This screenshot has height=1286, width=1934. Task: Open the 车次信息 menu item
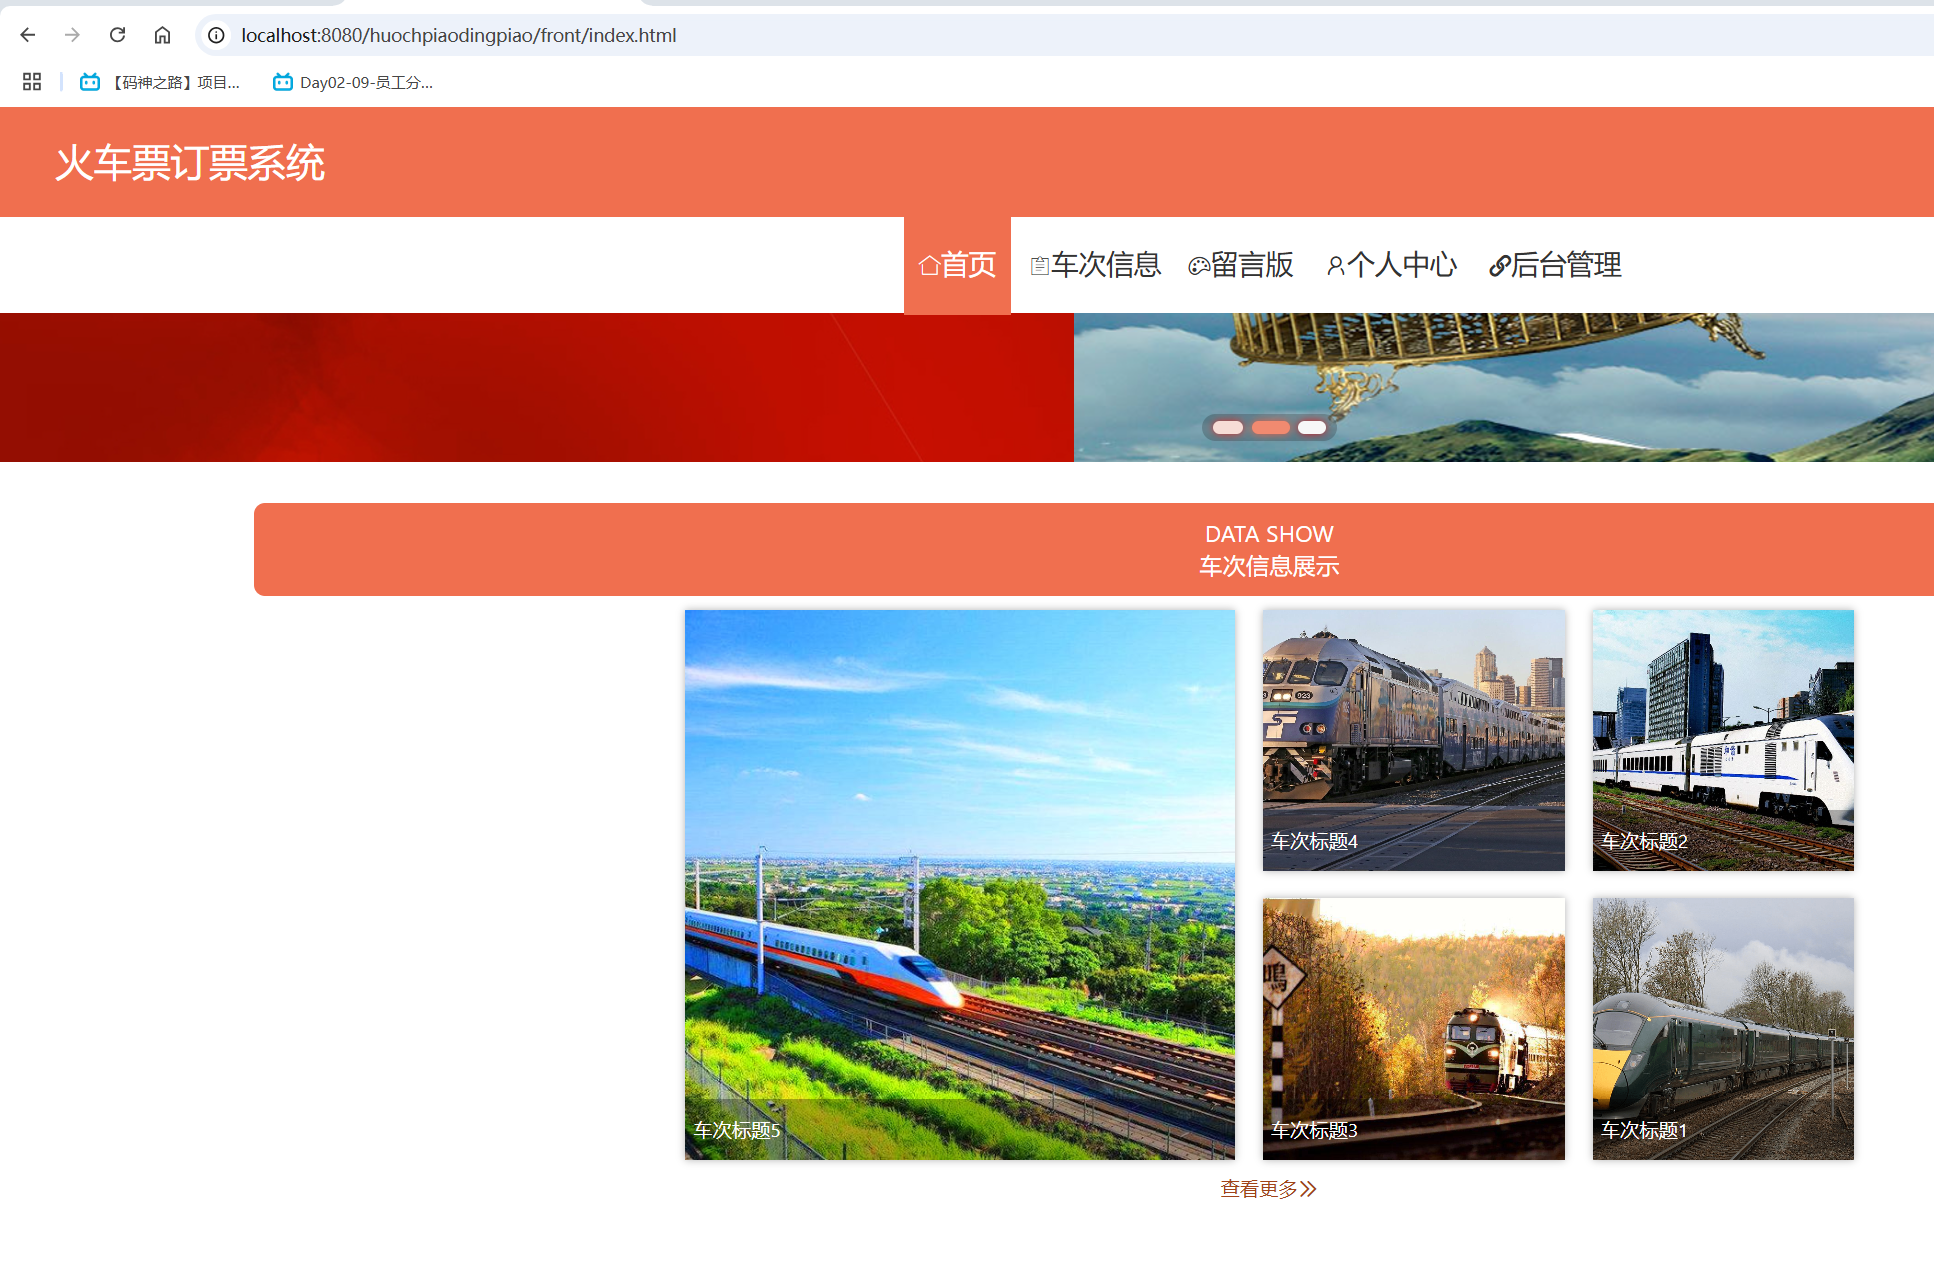1095,265
